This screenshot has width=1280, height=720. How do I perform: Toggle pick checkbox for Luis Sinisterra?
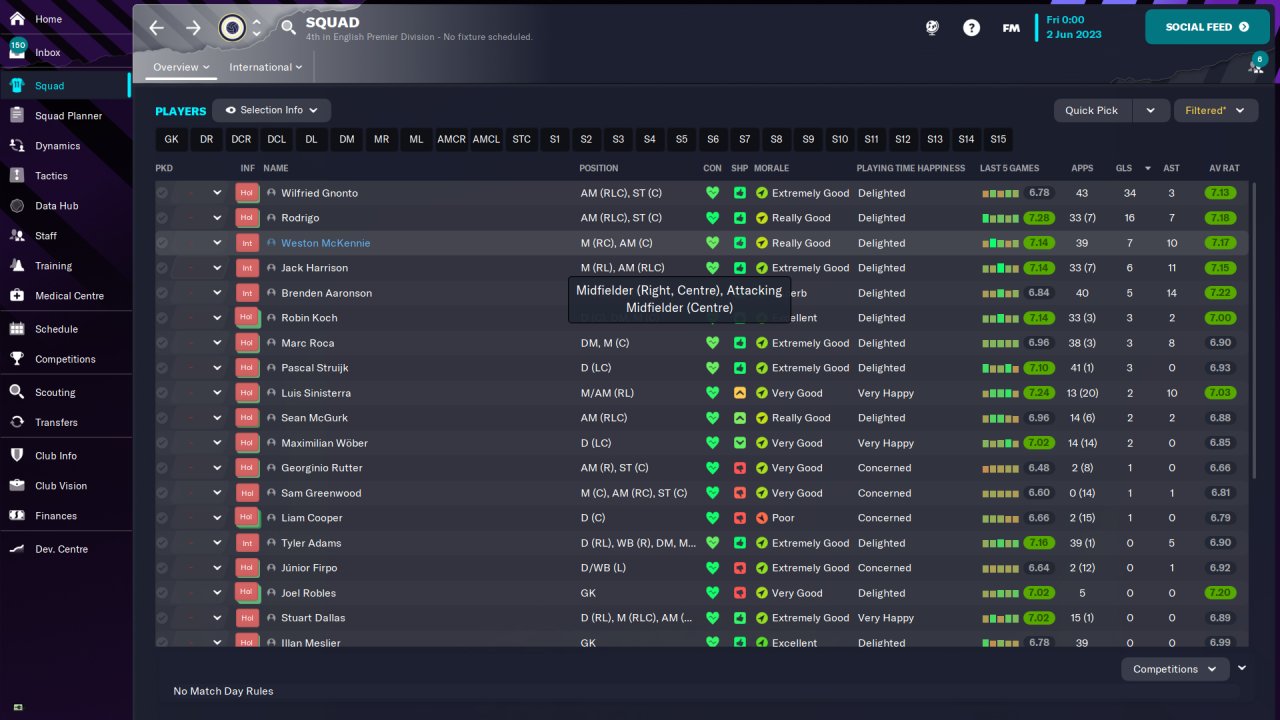tap(162, 392)
